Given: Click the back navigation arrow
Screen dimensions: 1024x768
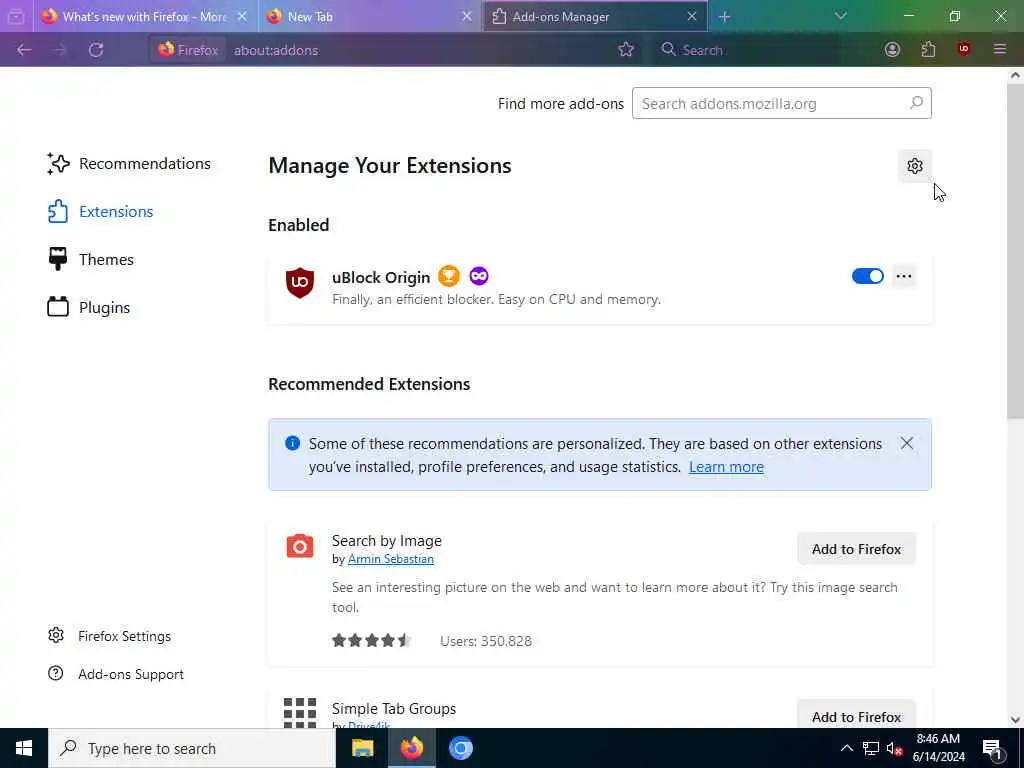Looking at the screenshot, I should click(24, 50).
